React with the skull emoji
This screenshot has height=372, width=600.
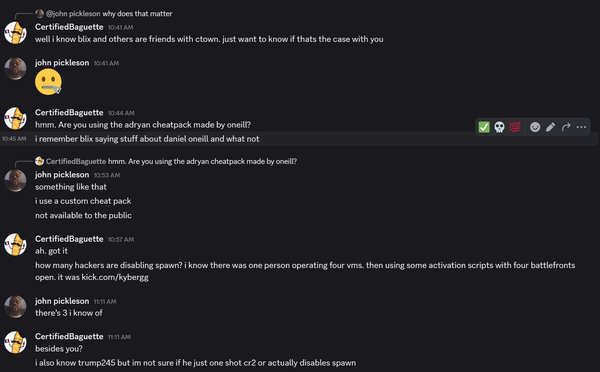pos(499,127)
